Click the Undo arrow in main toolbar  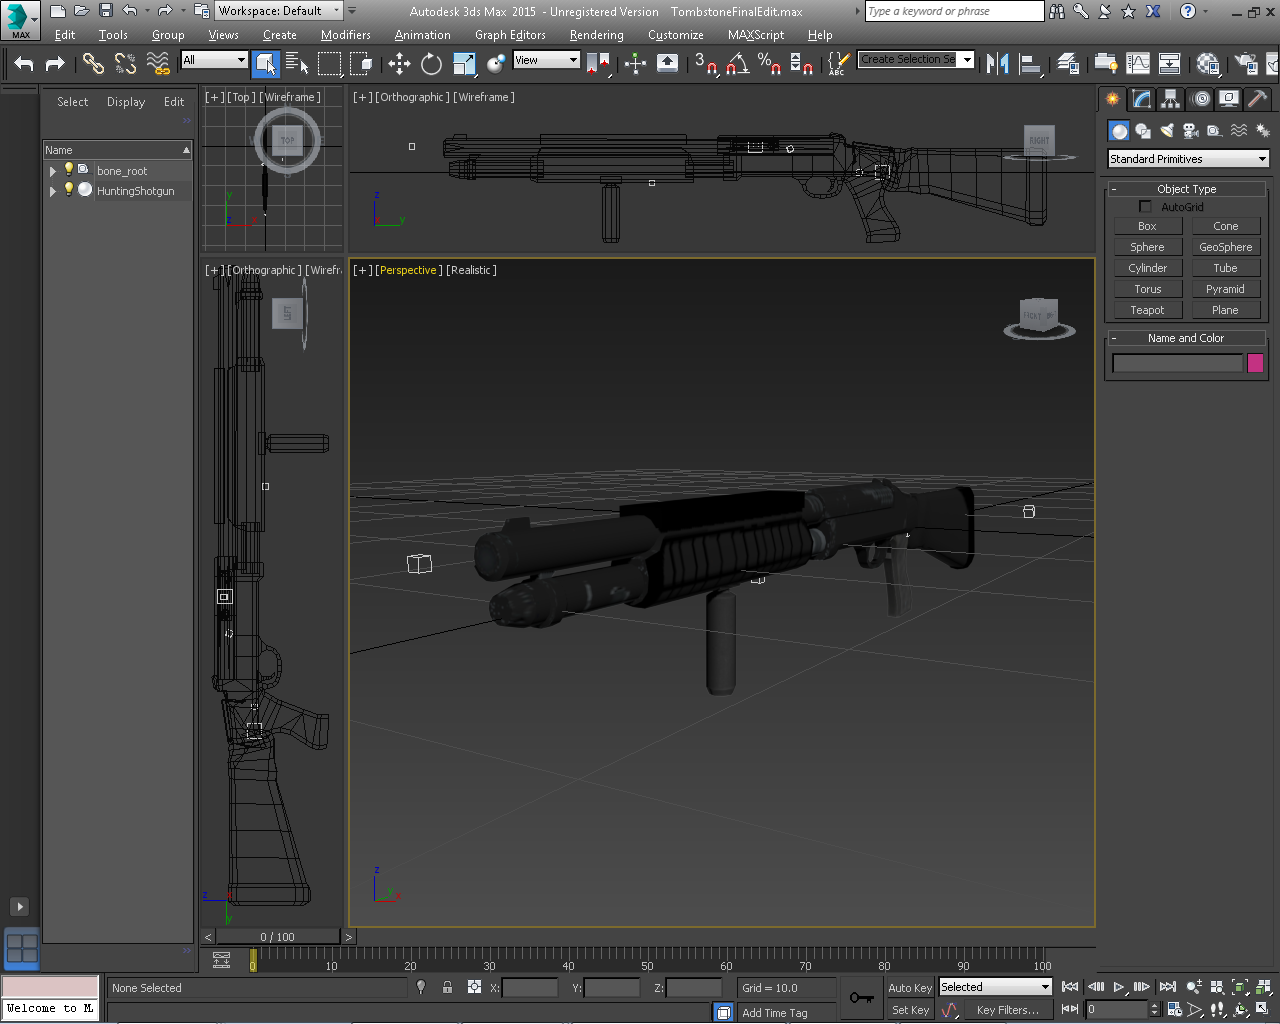[24, 63]
